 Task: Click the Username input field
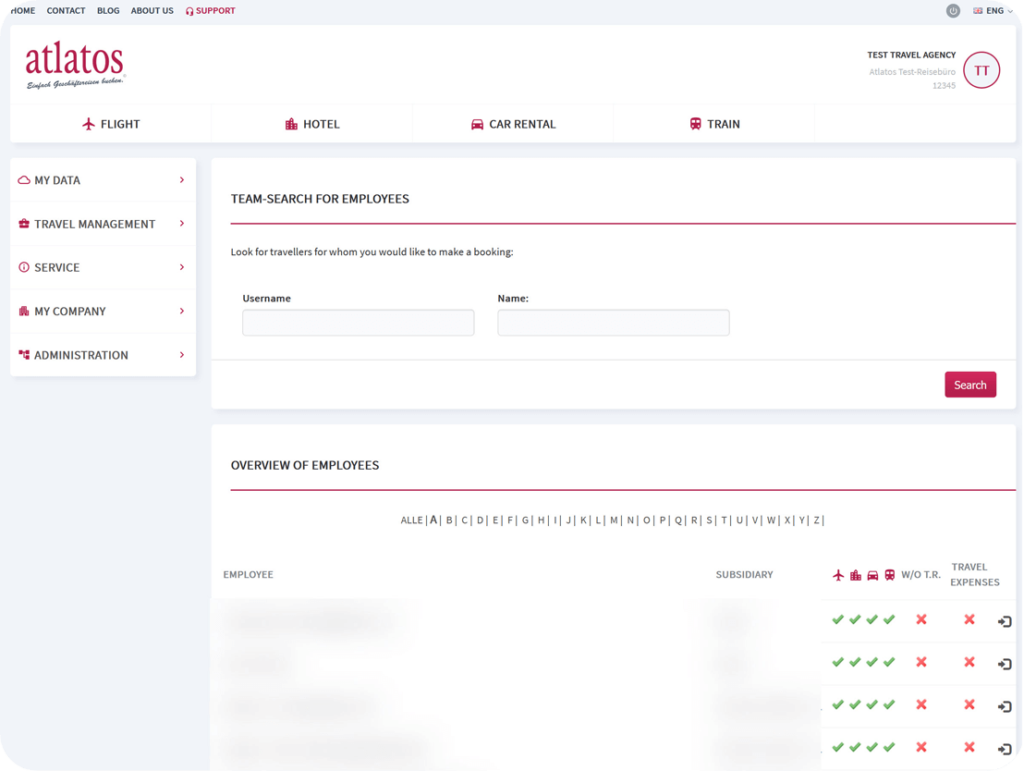coord(358,323)
